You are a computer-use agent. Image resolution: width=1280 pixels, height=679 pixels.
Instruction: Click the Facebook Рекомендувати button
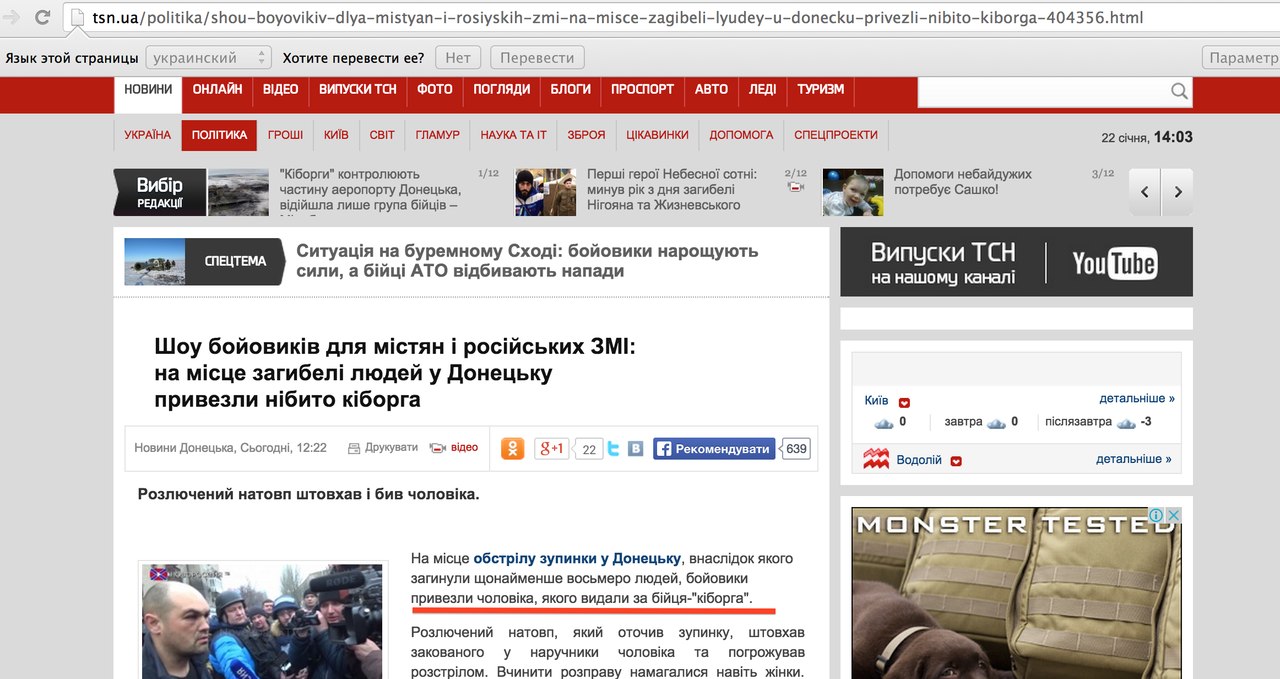[x=714, y=449]
